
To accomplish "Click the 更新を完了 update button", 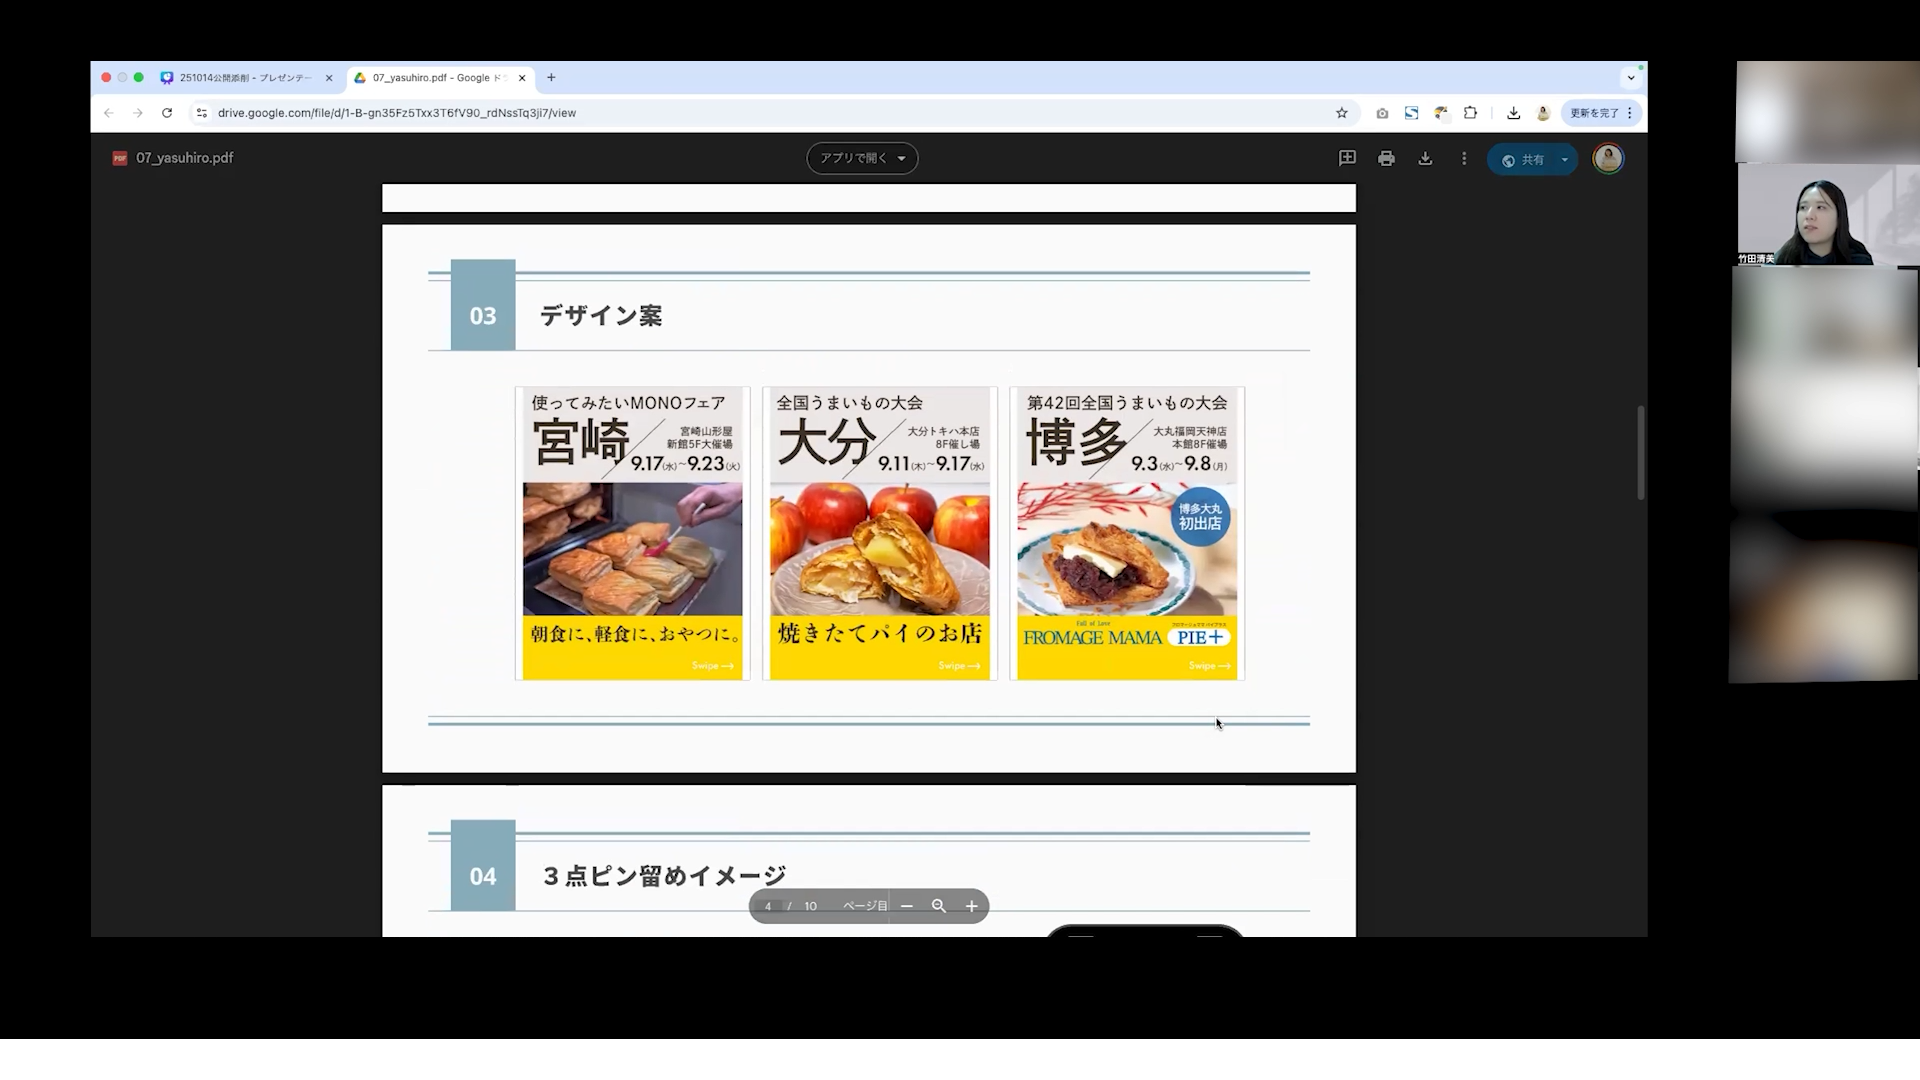I will [x=1594, y=113].
